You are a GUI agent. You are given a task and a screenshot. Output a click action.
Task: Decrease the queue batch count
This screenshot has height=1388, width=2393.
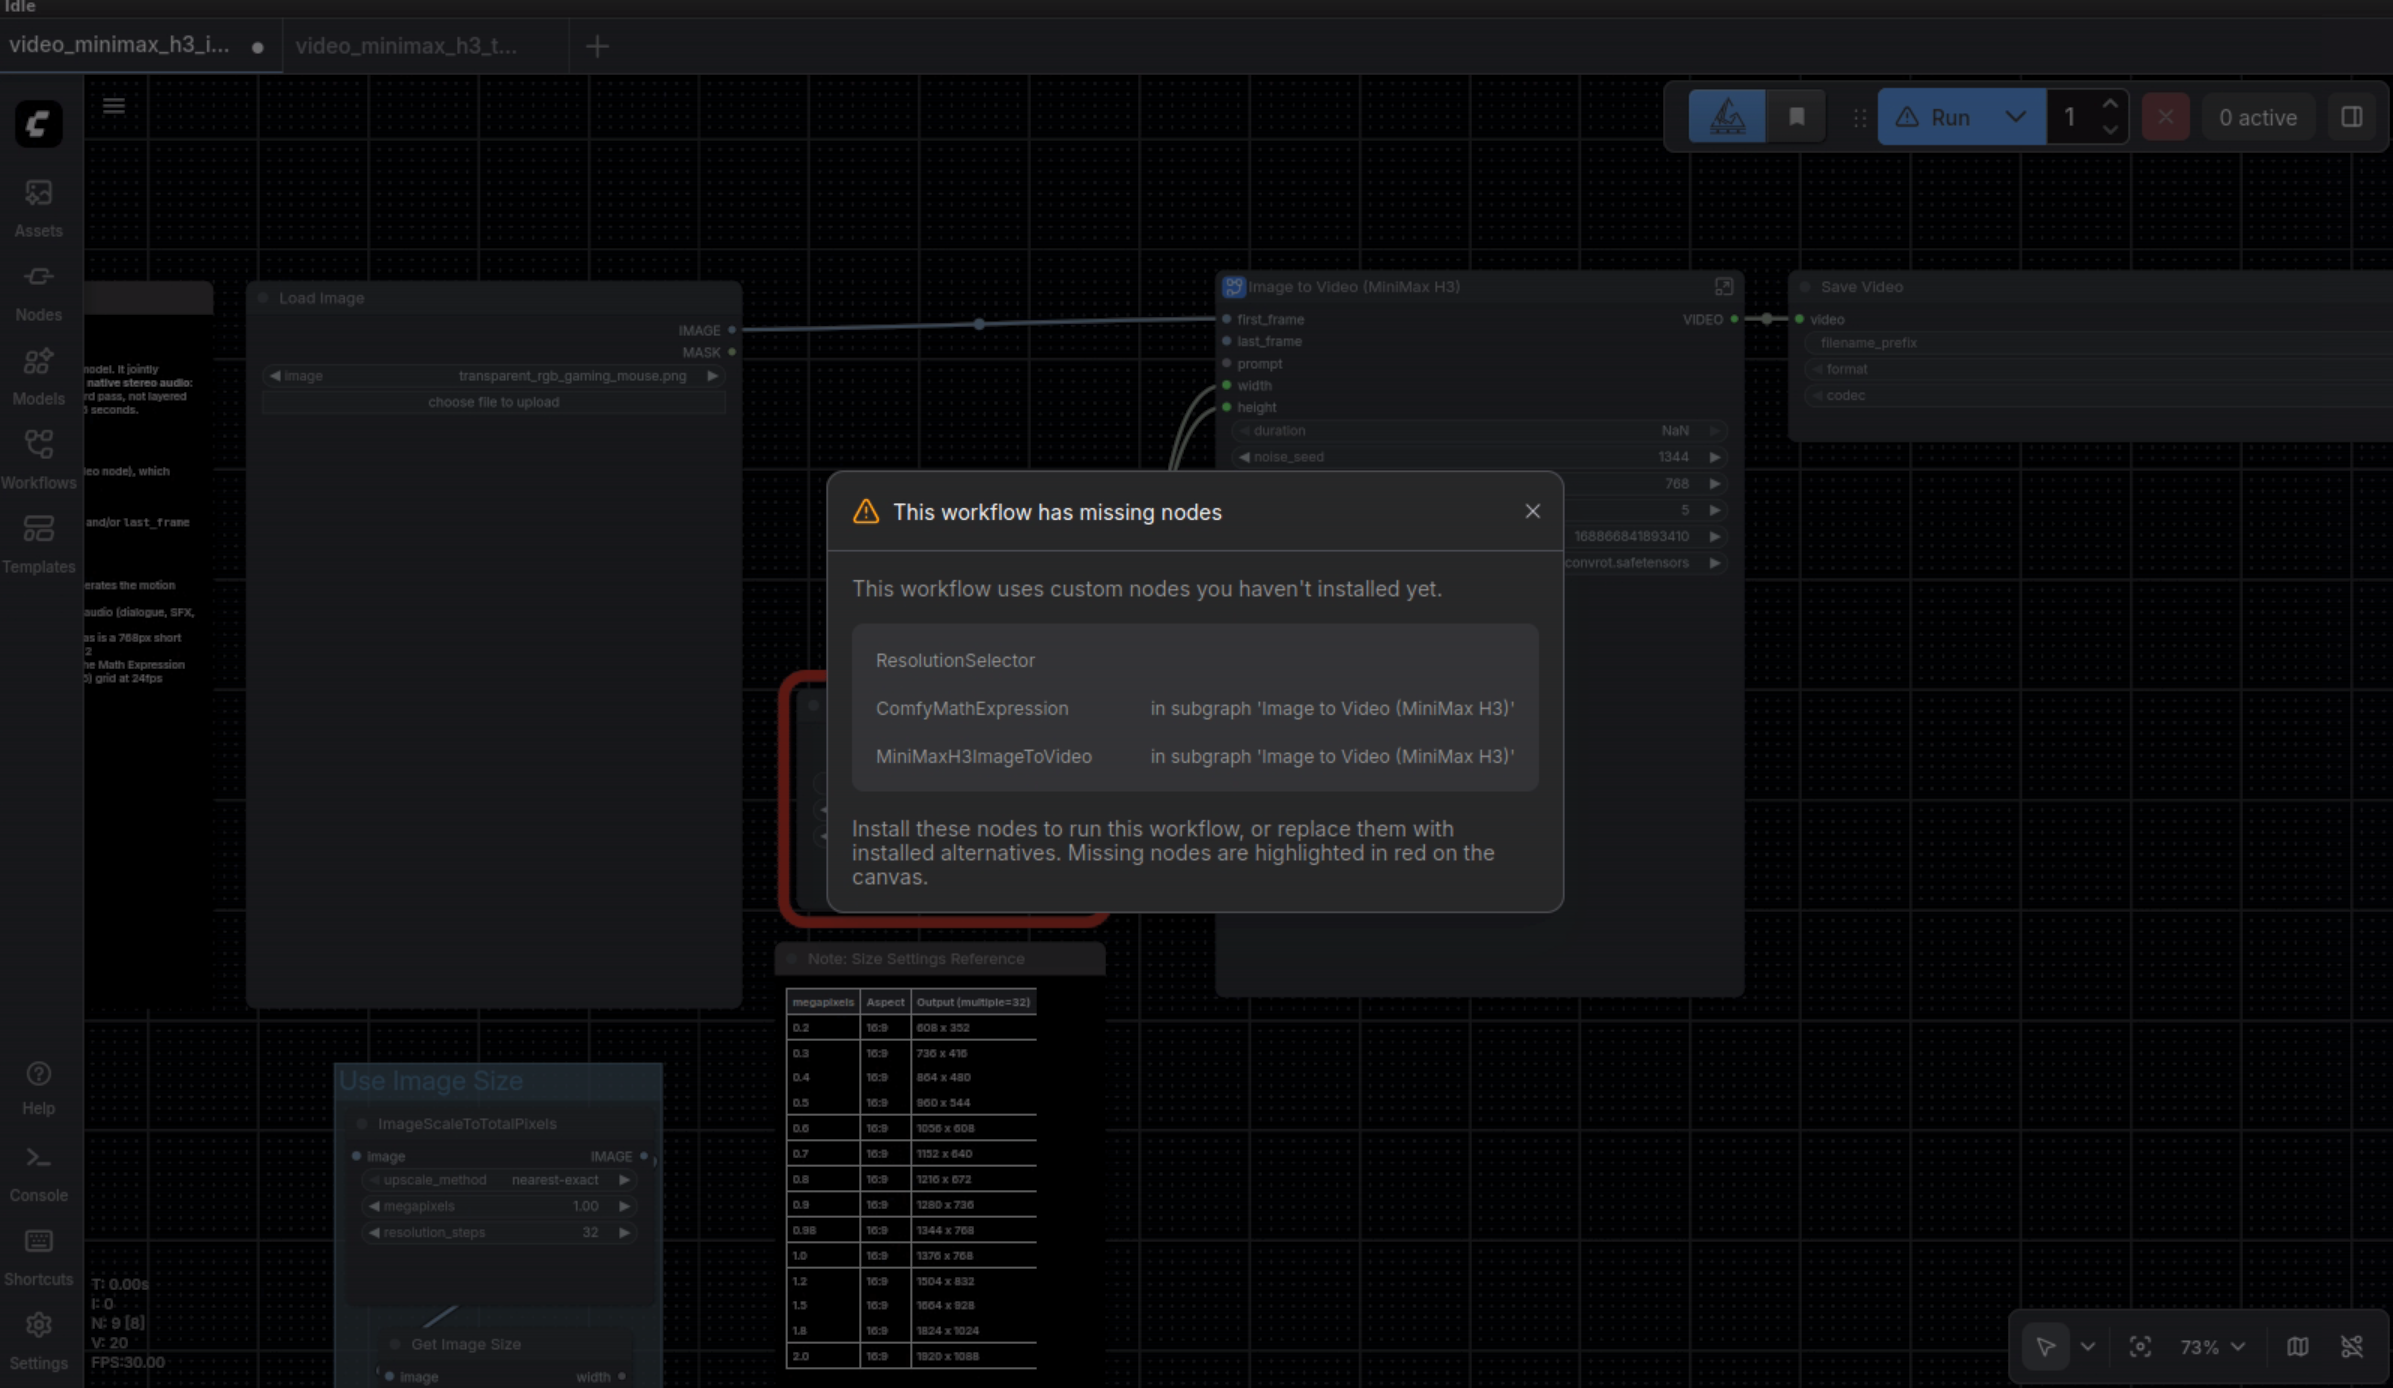pyautogui.click(x=2109, y=130)
